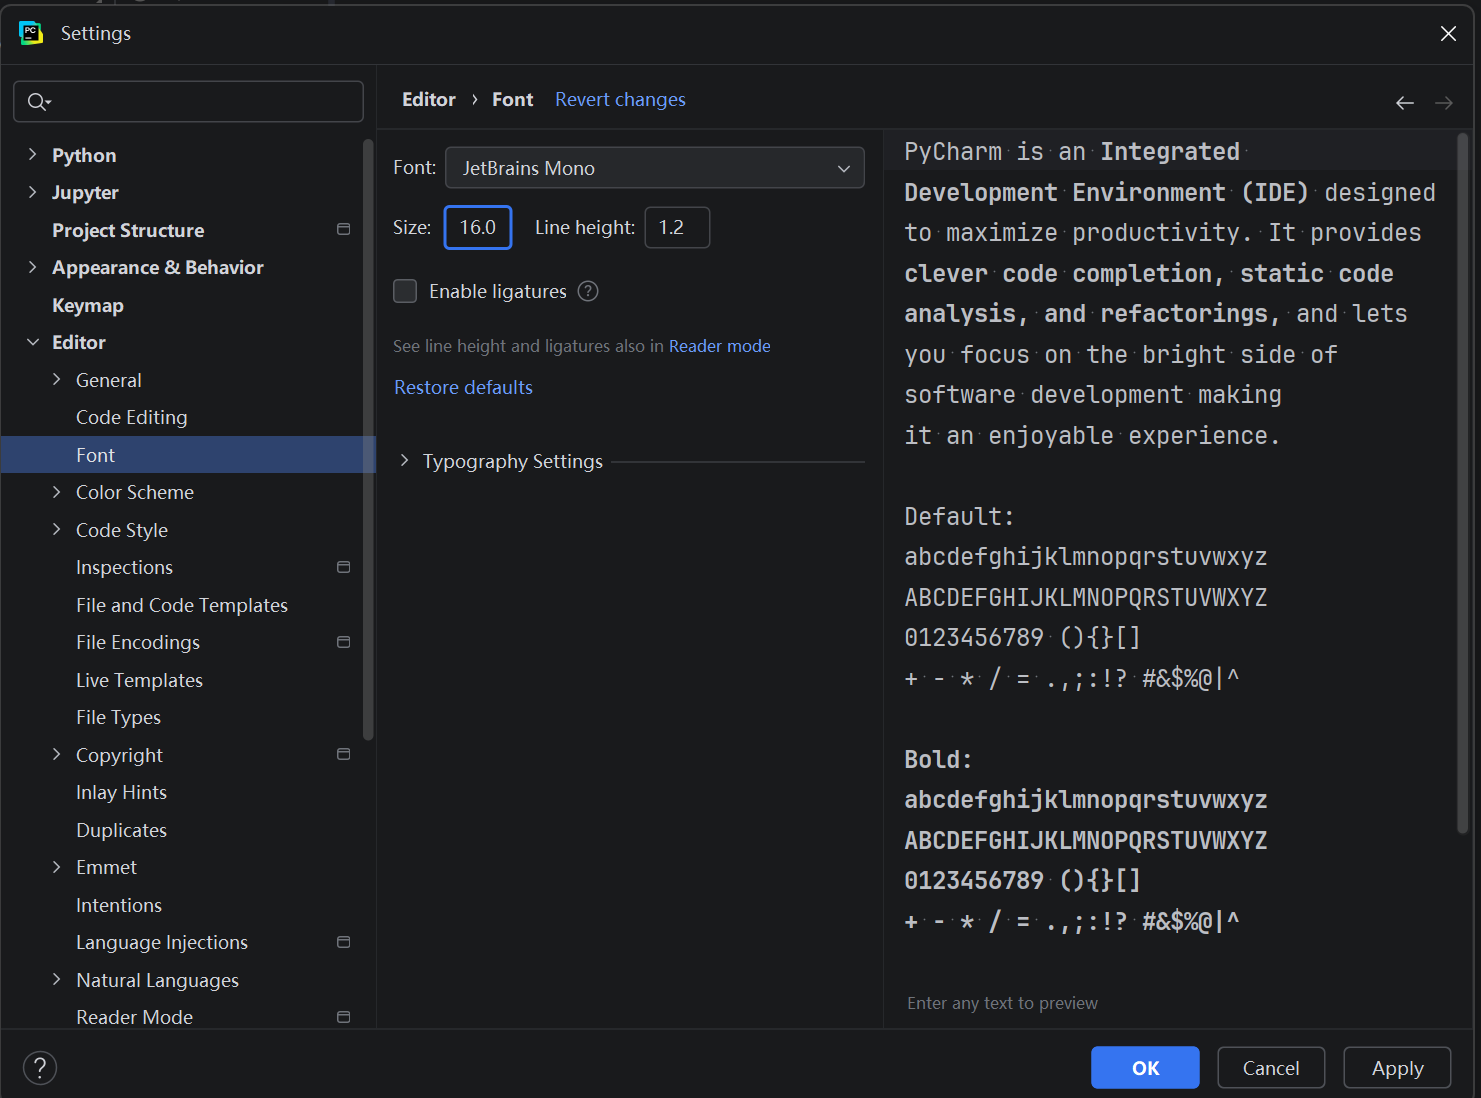Click project-level icon beside Reader Mode
Screen dimensions: 1481x1098
click(344, 1017)
